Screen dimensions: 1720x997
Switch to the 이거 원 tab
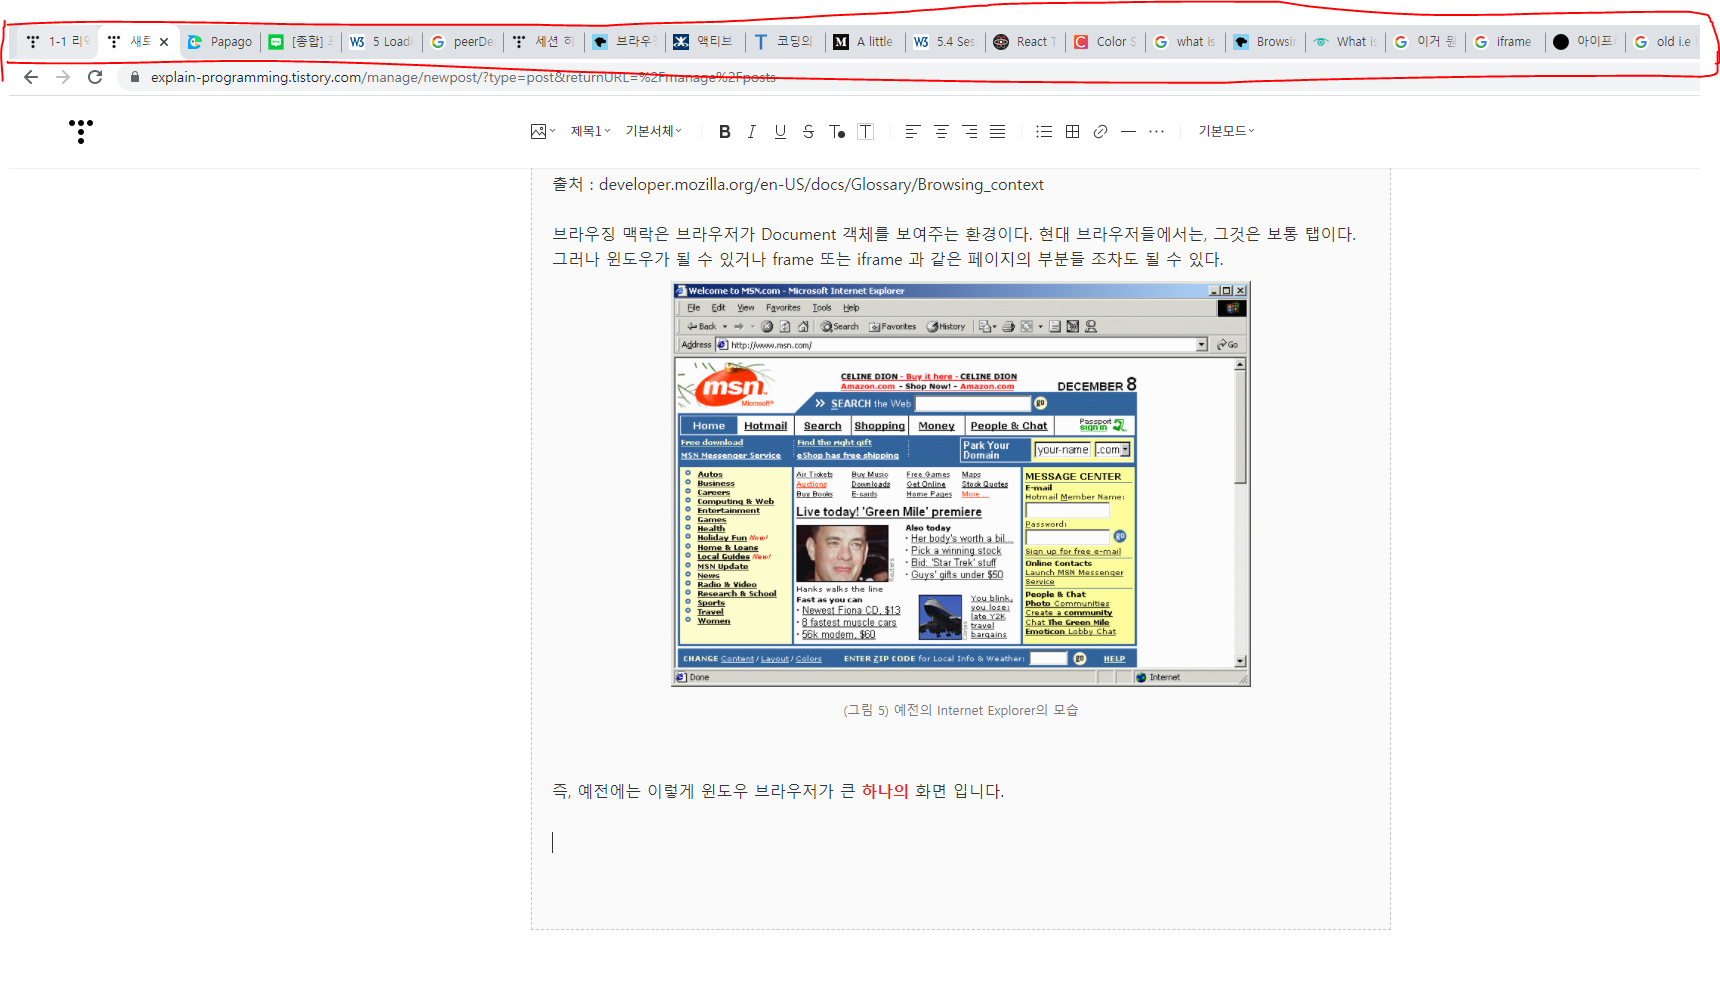point(1426,41)
